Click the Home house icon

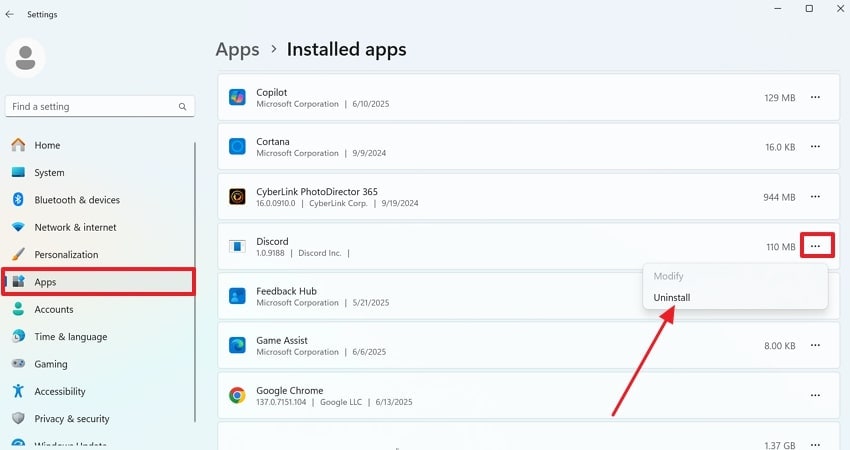18,145
